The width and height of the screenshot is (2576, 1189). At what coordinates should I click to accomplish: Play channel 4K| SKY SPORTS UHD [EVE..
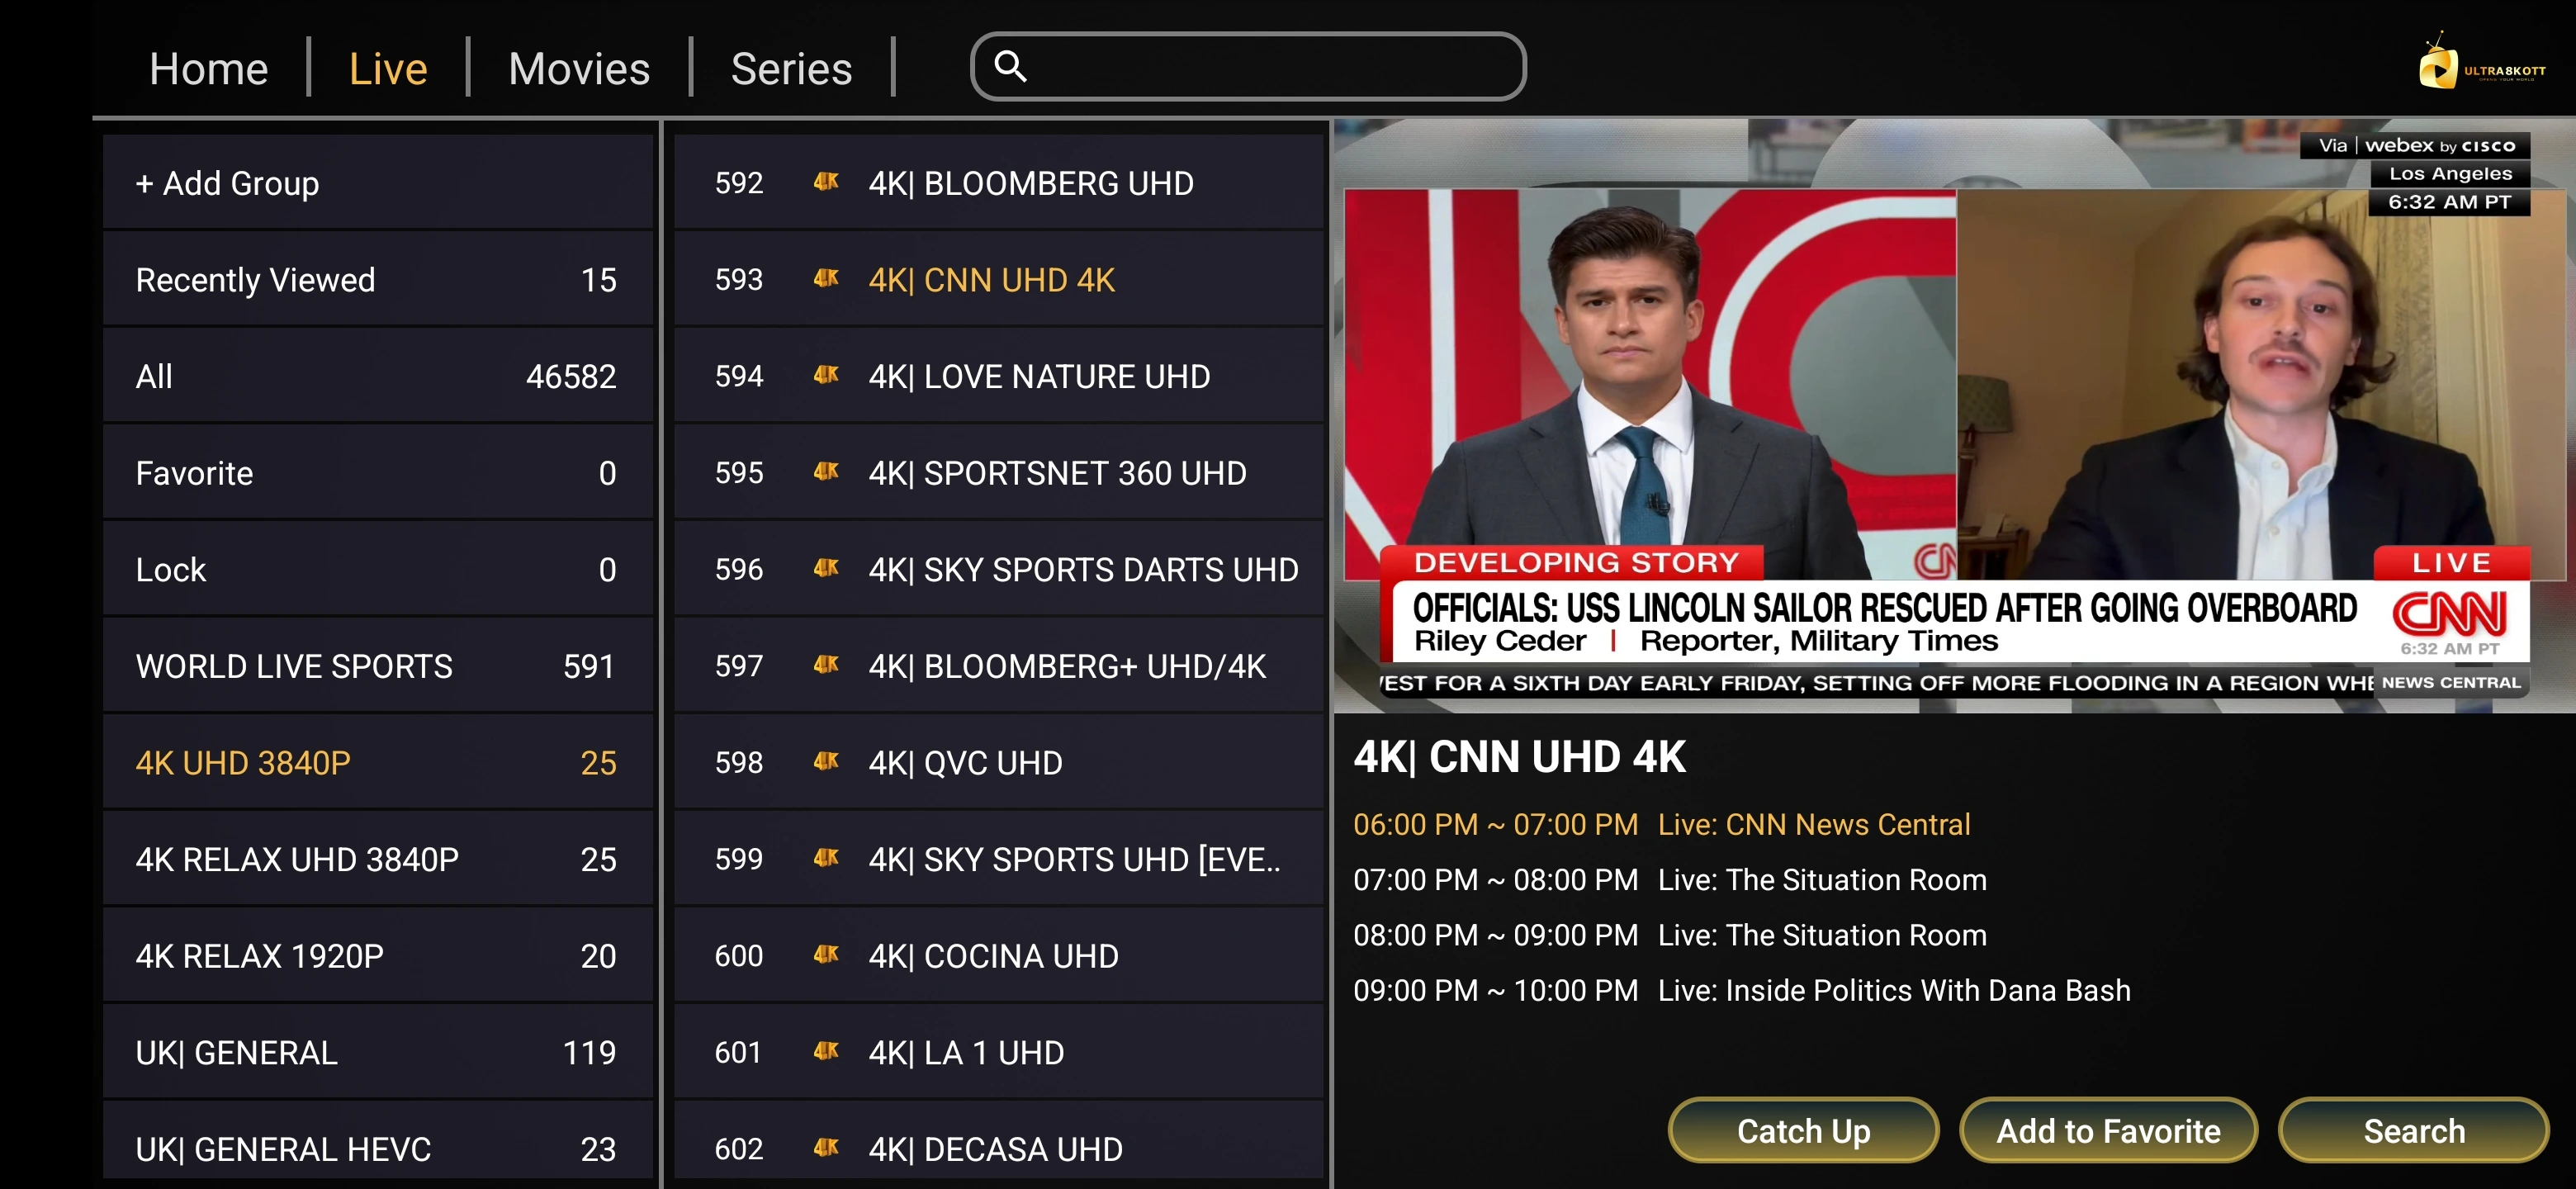(x=998, y=859)
